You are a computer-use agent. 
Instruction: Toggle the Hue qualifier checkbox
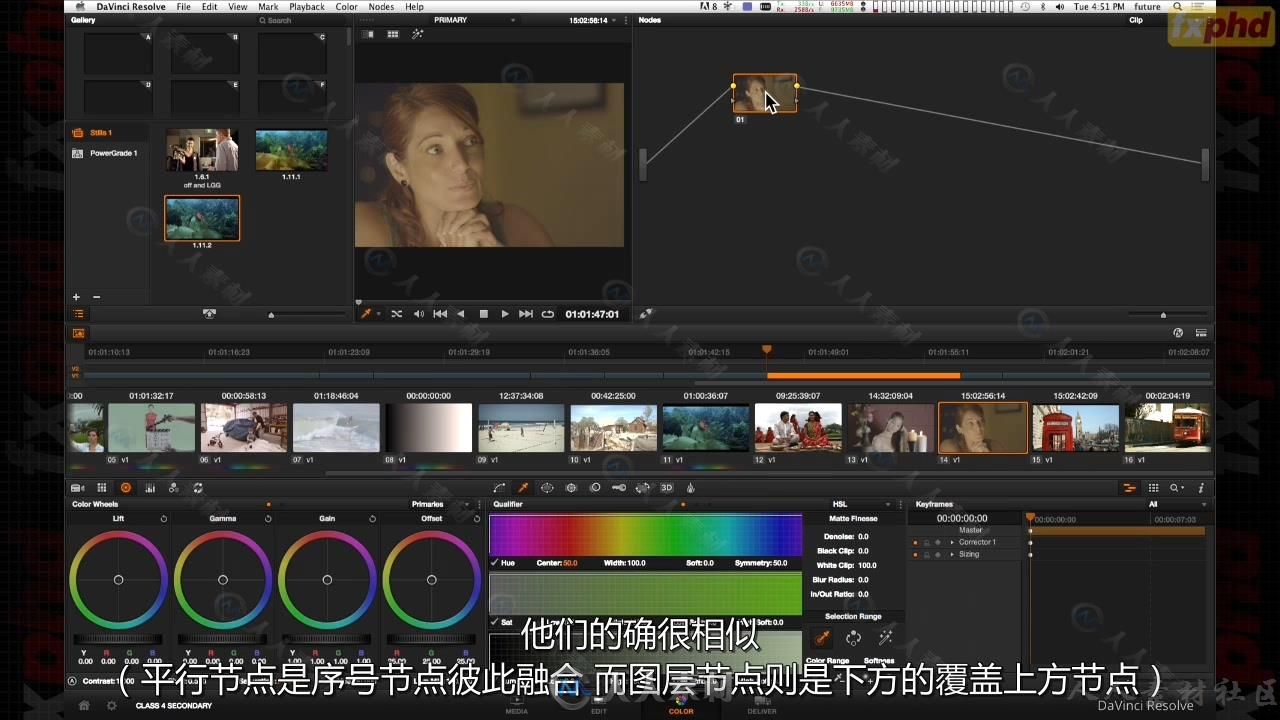(x=495, y=563)
